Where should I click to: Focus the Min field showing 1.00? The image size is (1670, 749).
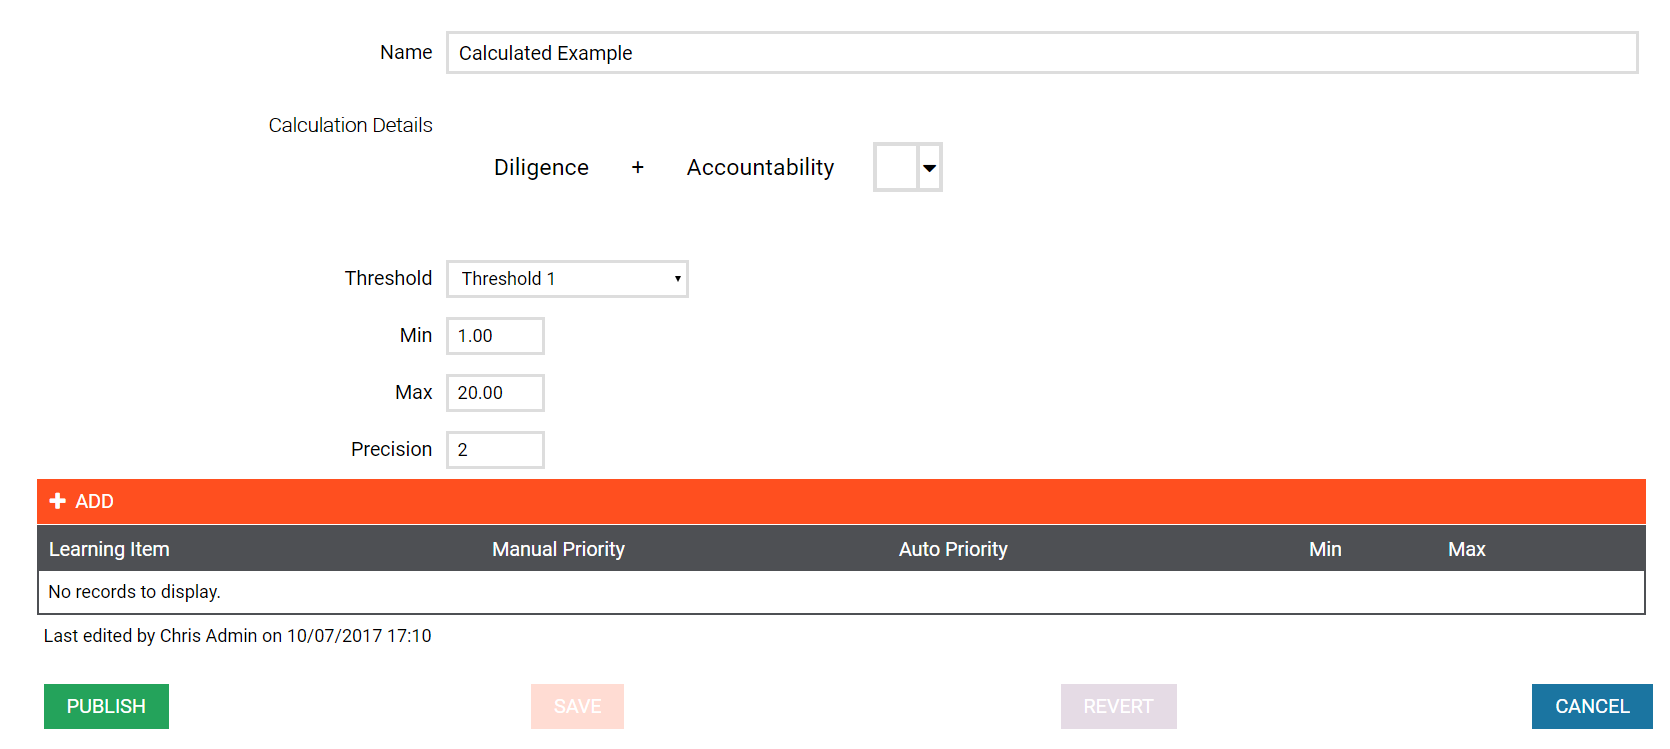[495, 336]
